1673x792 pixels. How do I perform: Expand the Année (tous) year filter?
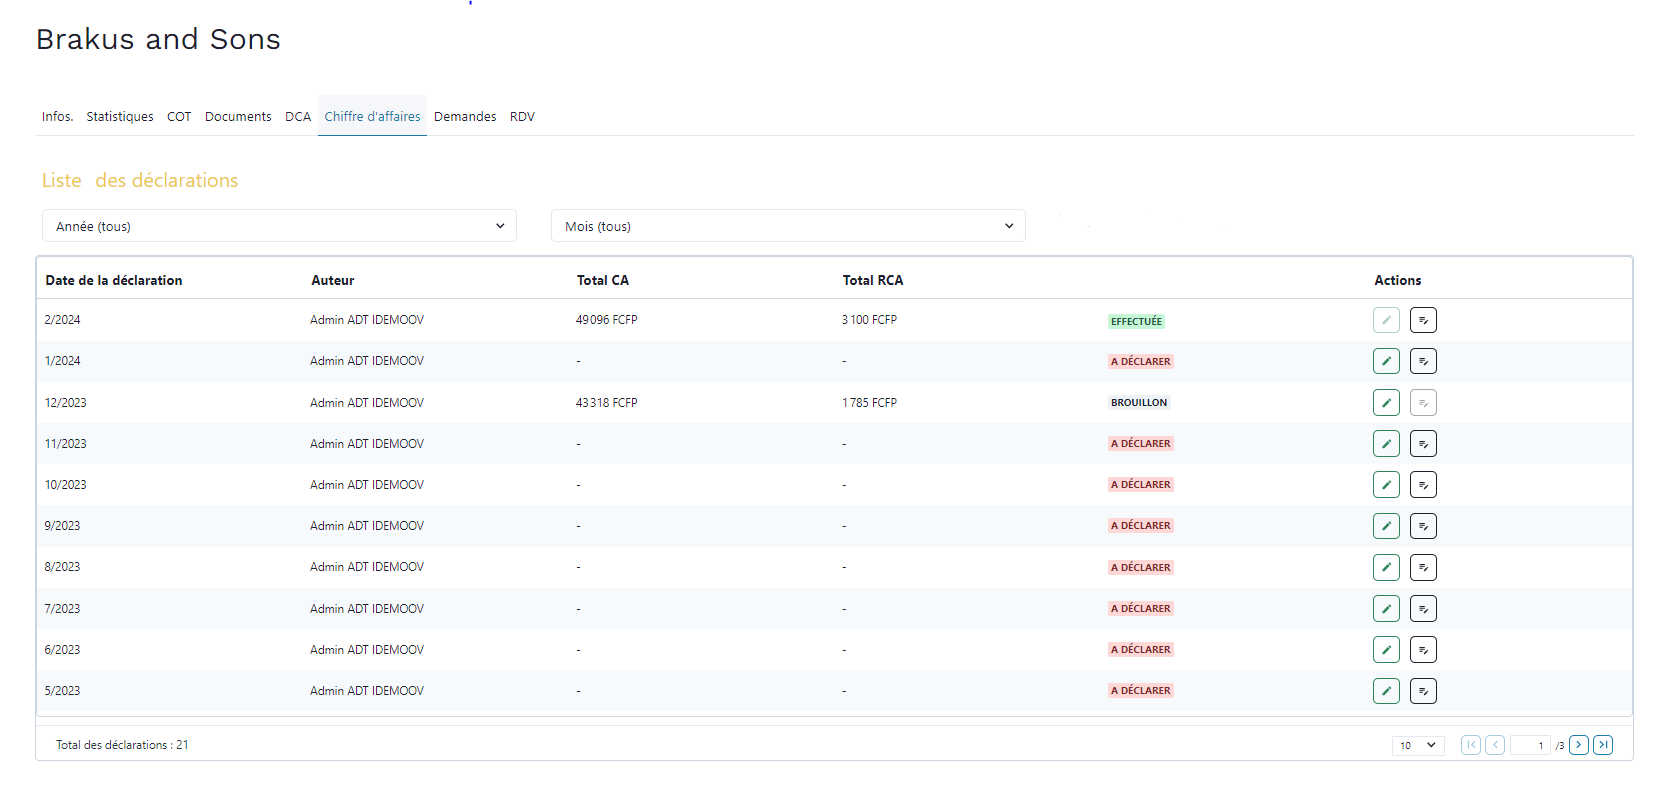click(x=279, y=226)
